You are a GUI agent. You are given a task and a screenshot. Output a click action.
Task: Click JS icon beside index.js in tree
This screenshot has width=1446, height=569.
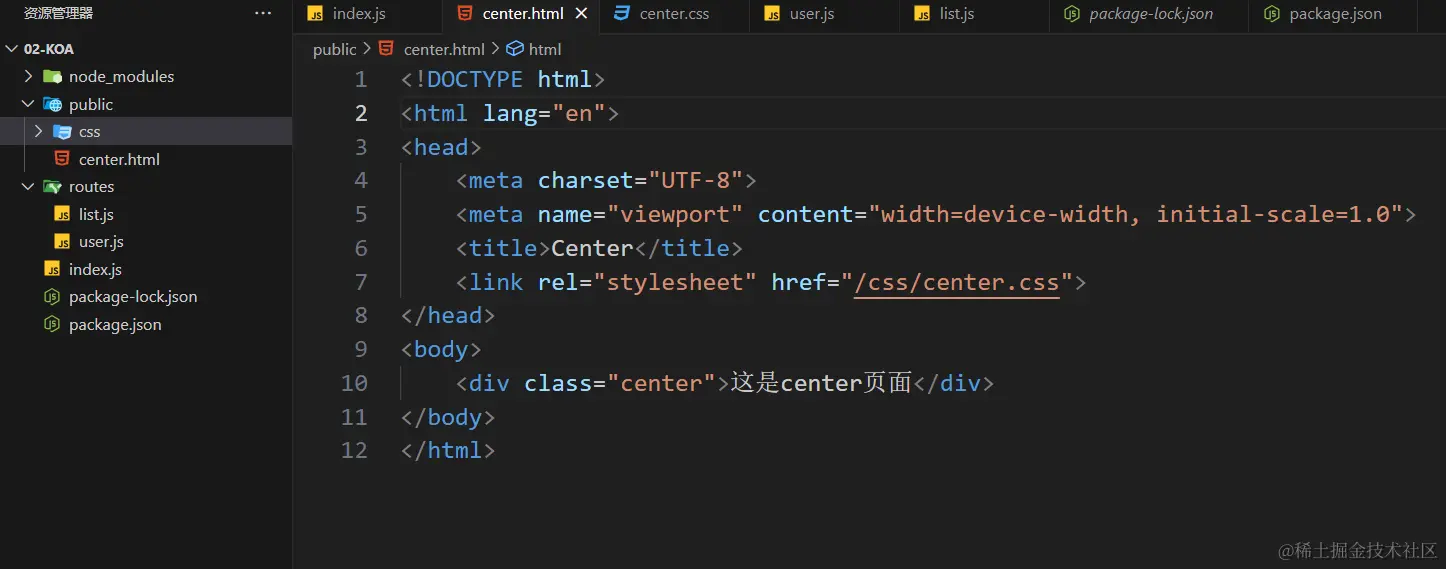coord(52,269)
